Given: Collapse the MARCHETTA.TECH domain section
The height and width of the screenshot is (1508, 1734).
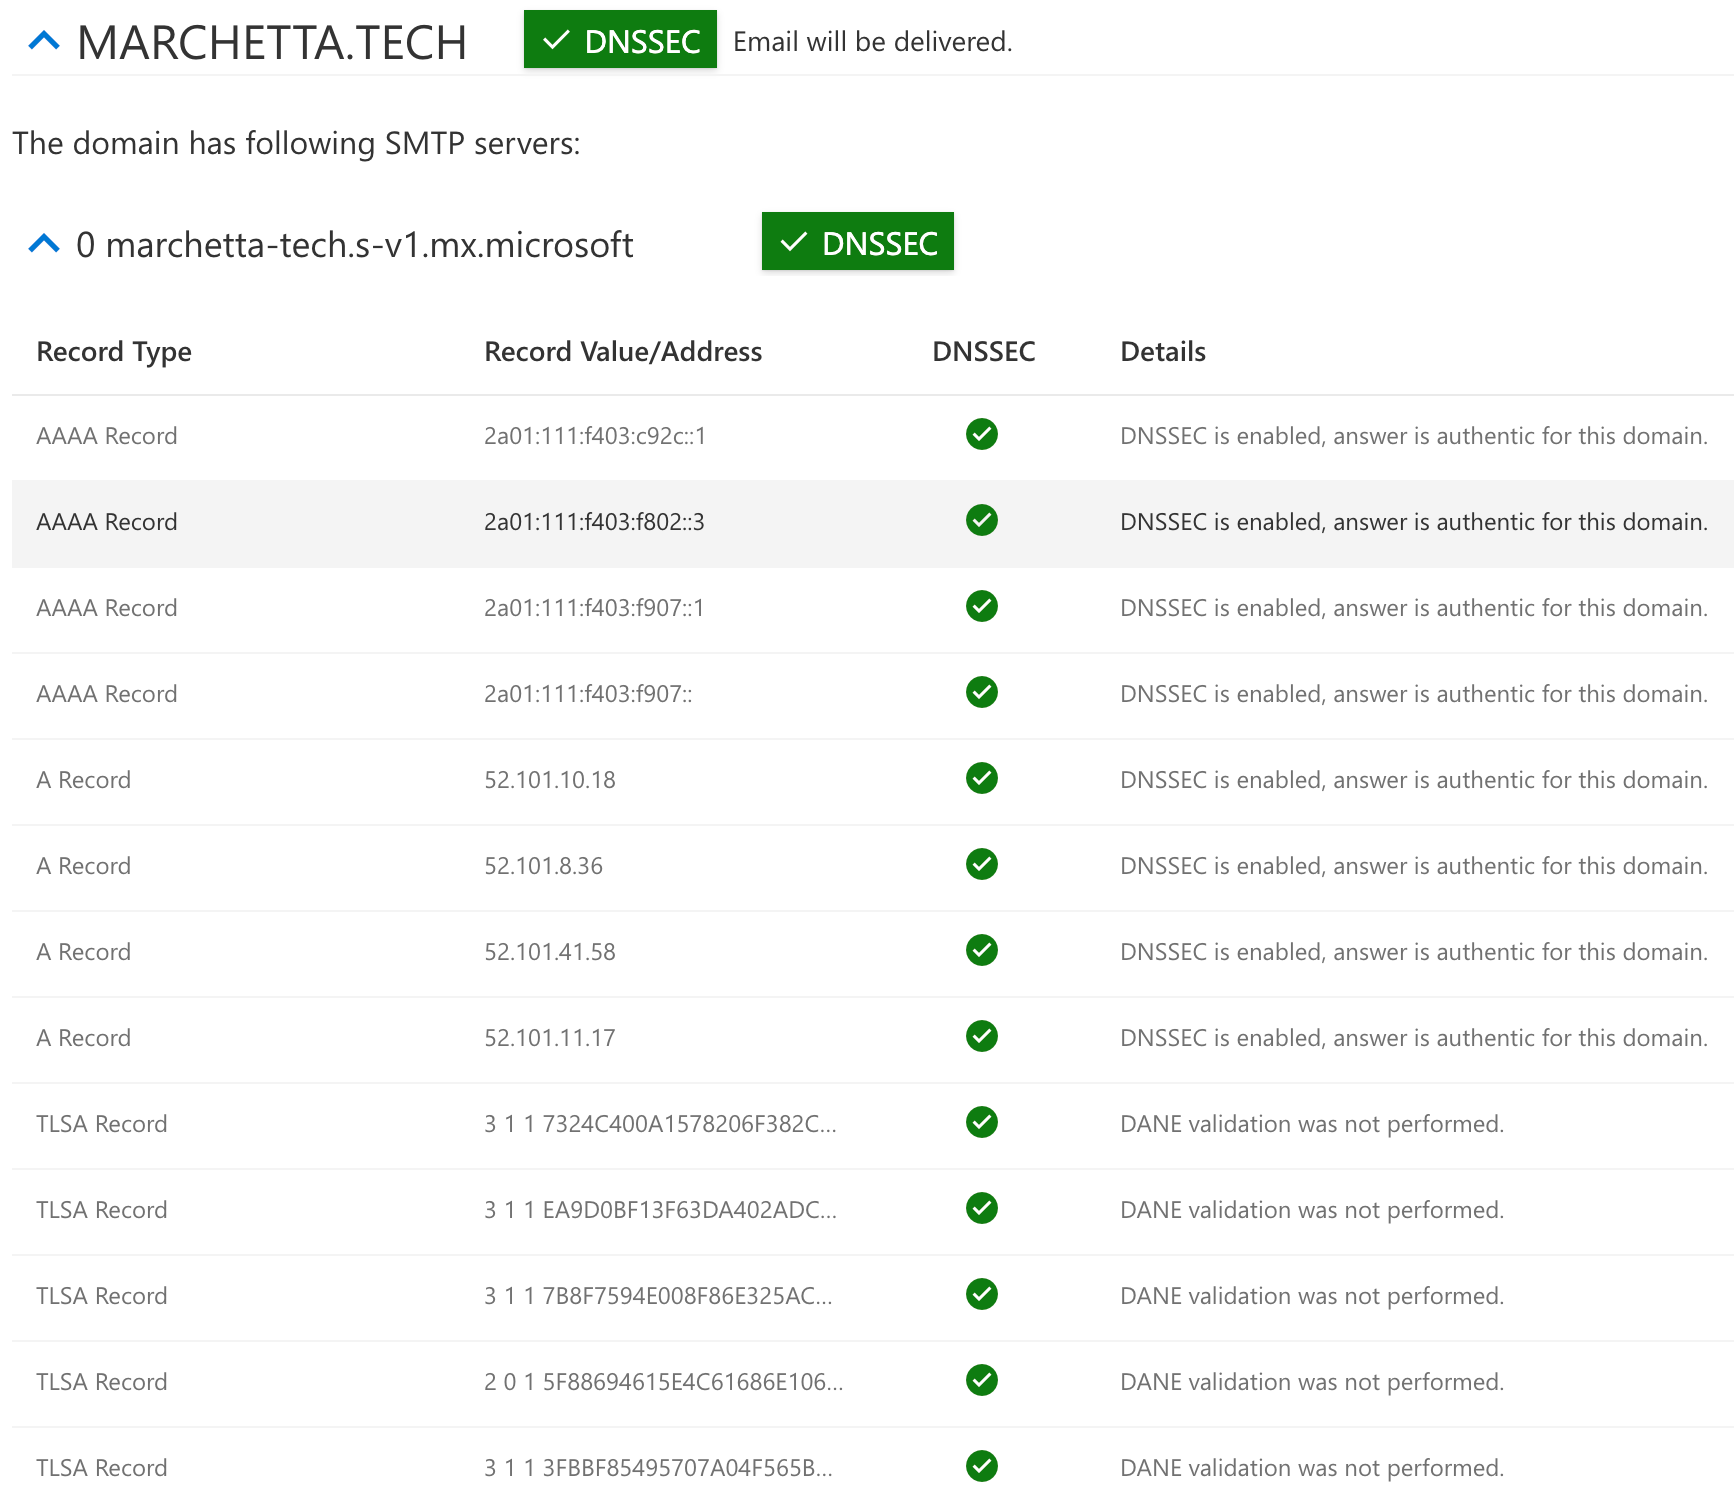Looking at the screenshot, I should pyautogui.click(x=44, y=41).
